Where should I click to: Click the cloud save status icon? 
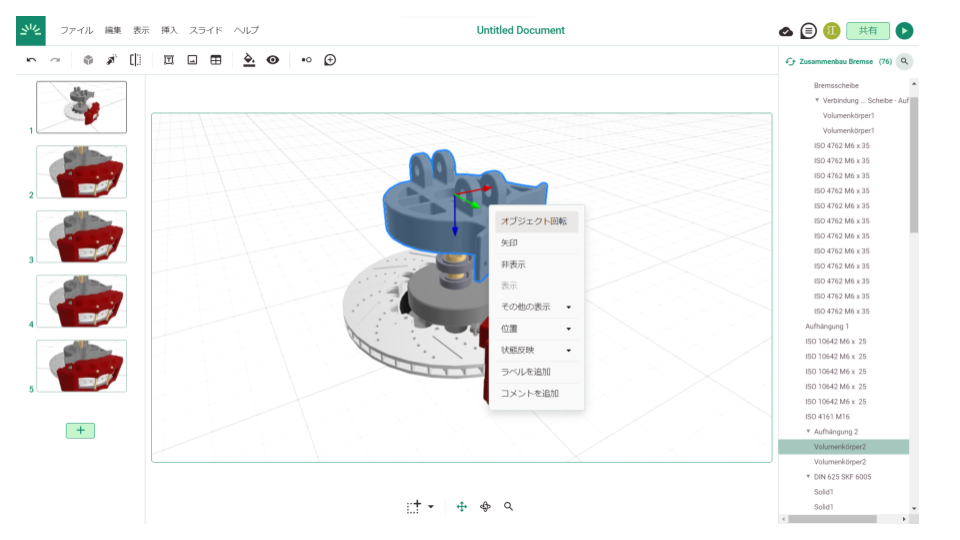(x=786, y=31)
